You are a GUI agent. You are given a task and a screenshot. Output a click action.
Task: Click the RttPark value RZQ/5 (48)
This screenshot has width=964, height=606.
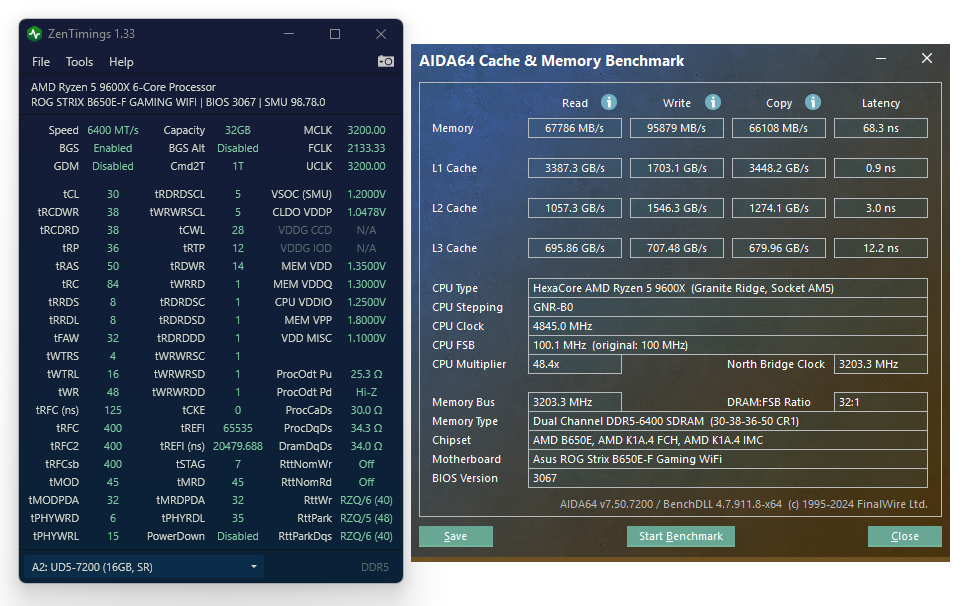366,518
